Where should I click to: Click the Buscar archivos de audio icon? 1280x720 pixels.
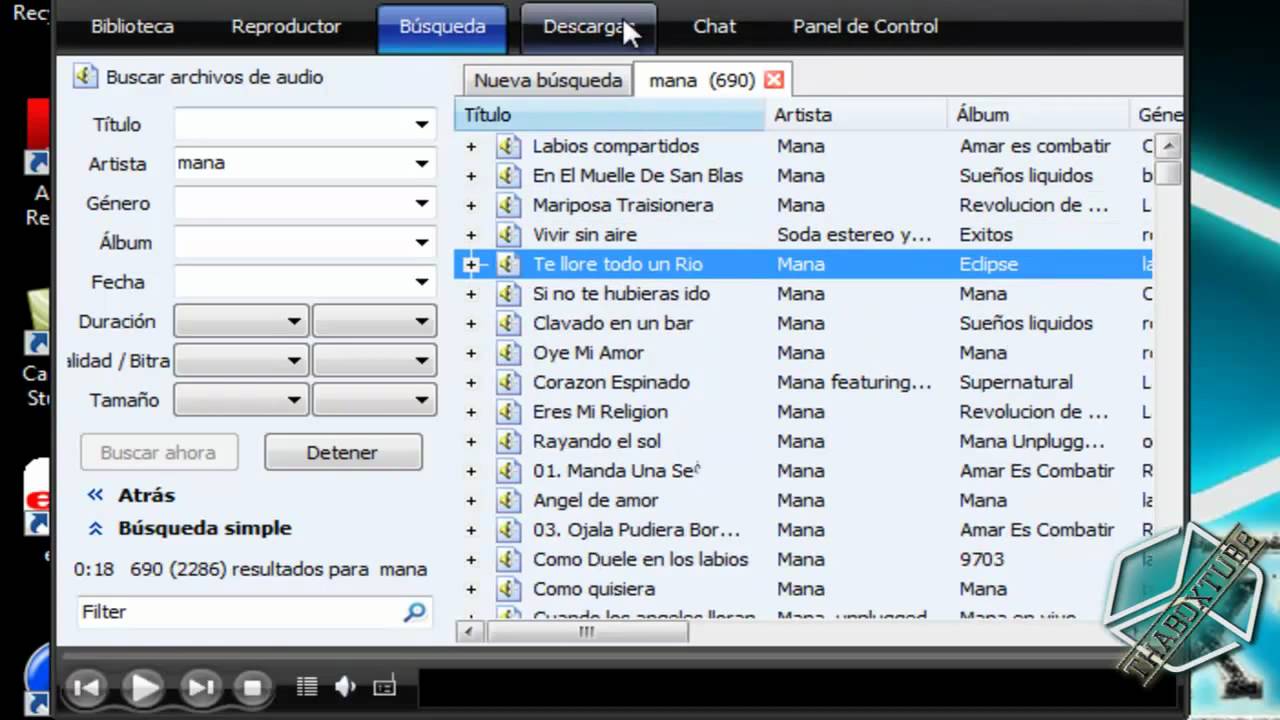85,77
